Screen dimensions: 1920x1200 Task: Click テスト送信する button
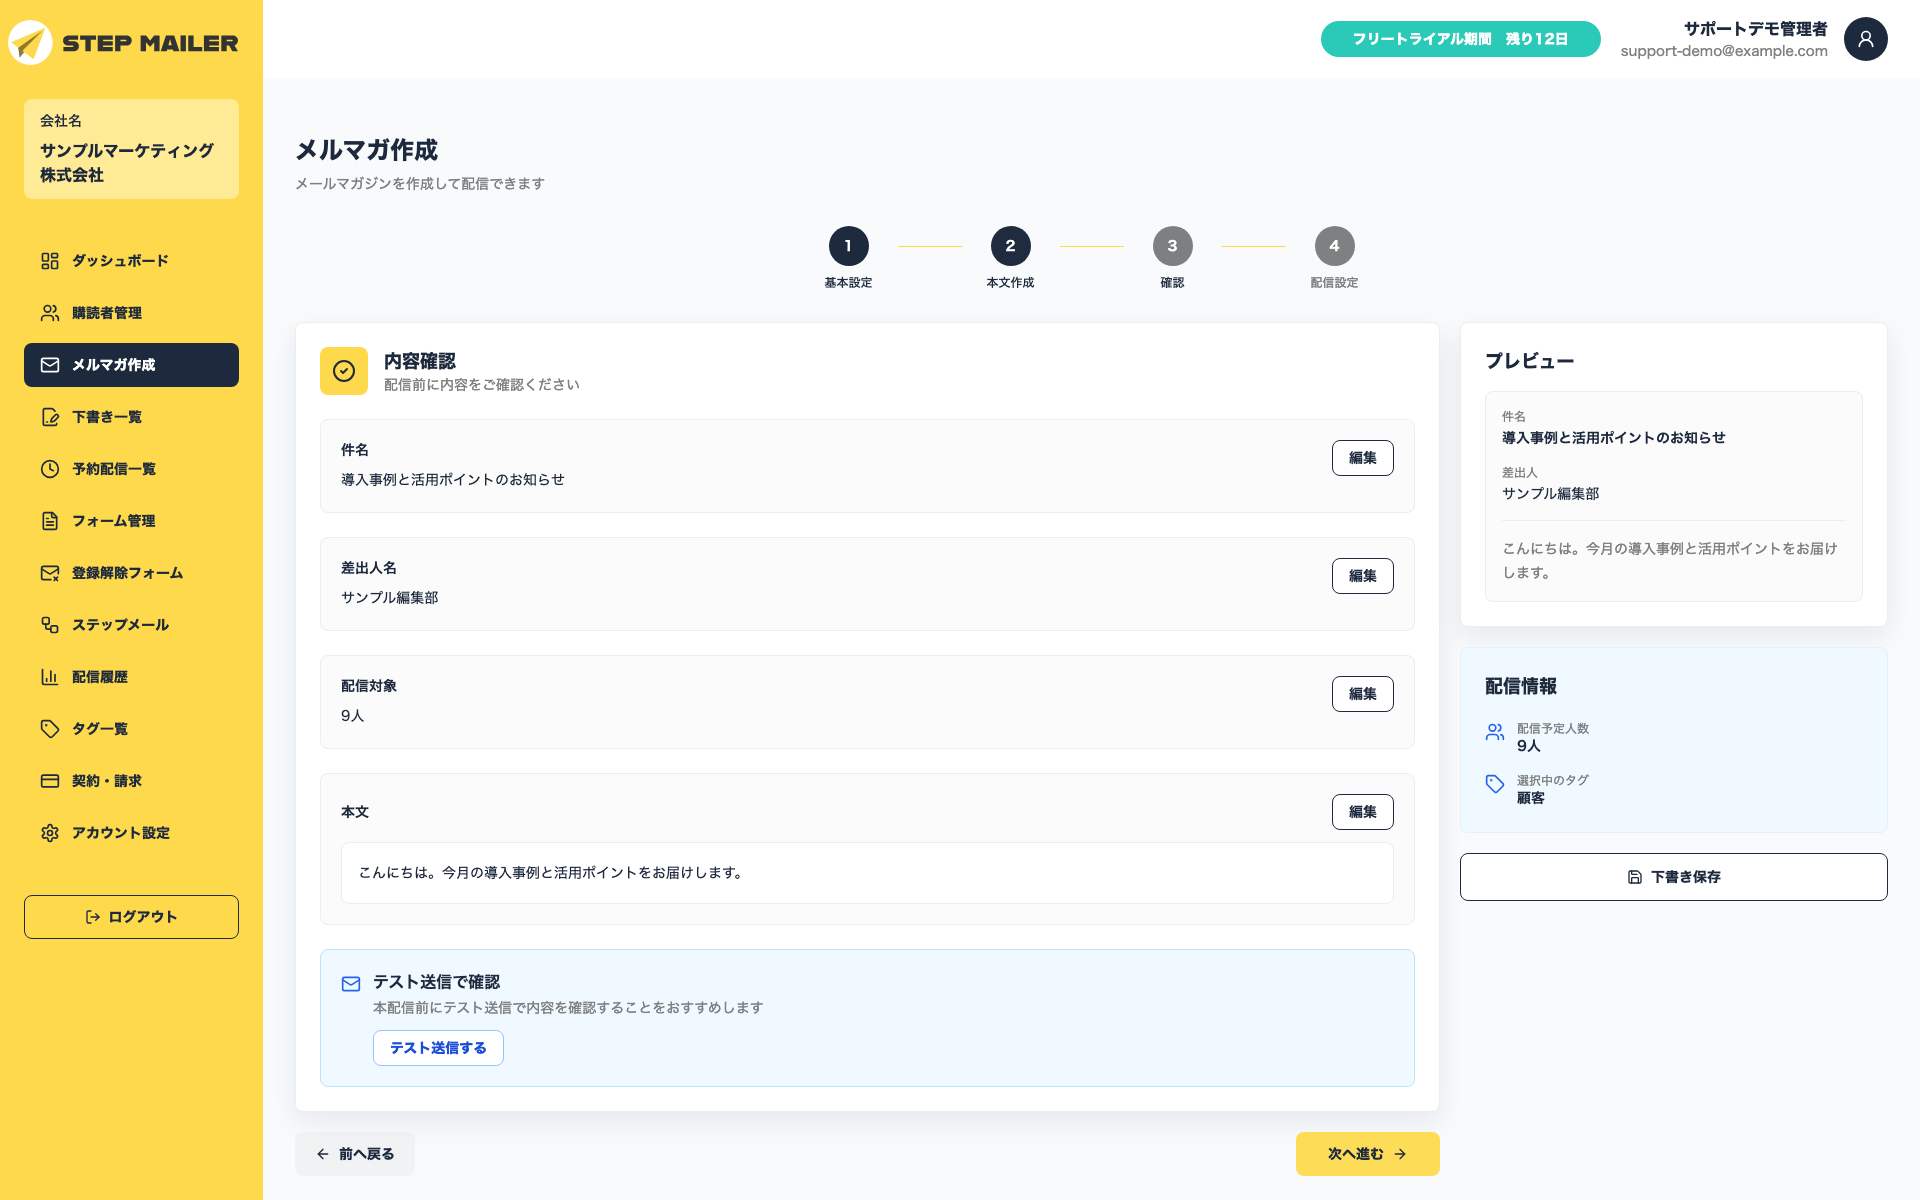pyautogui.click(x=438, y=1048)
